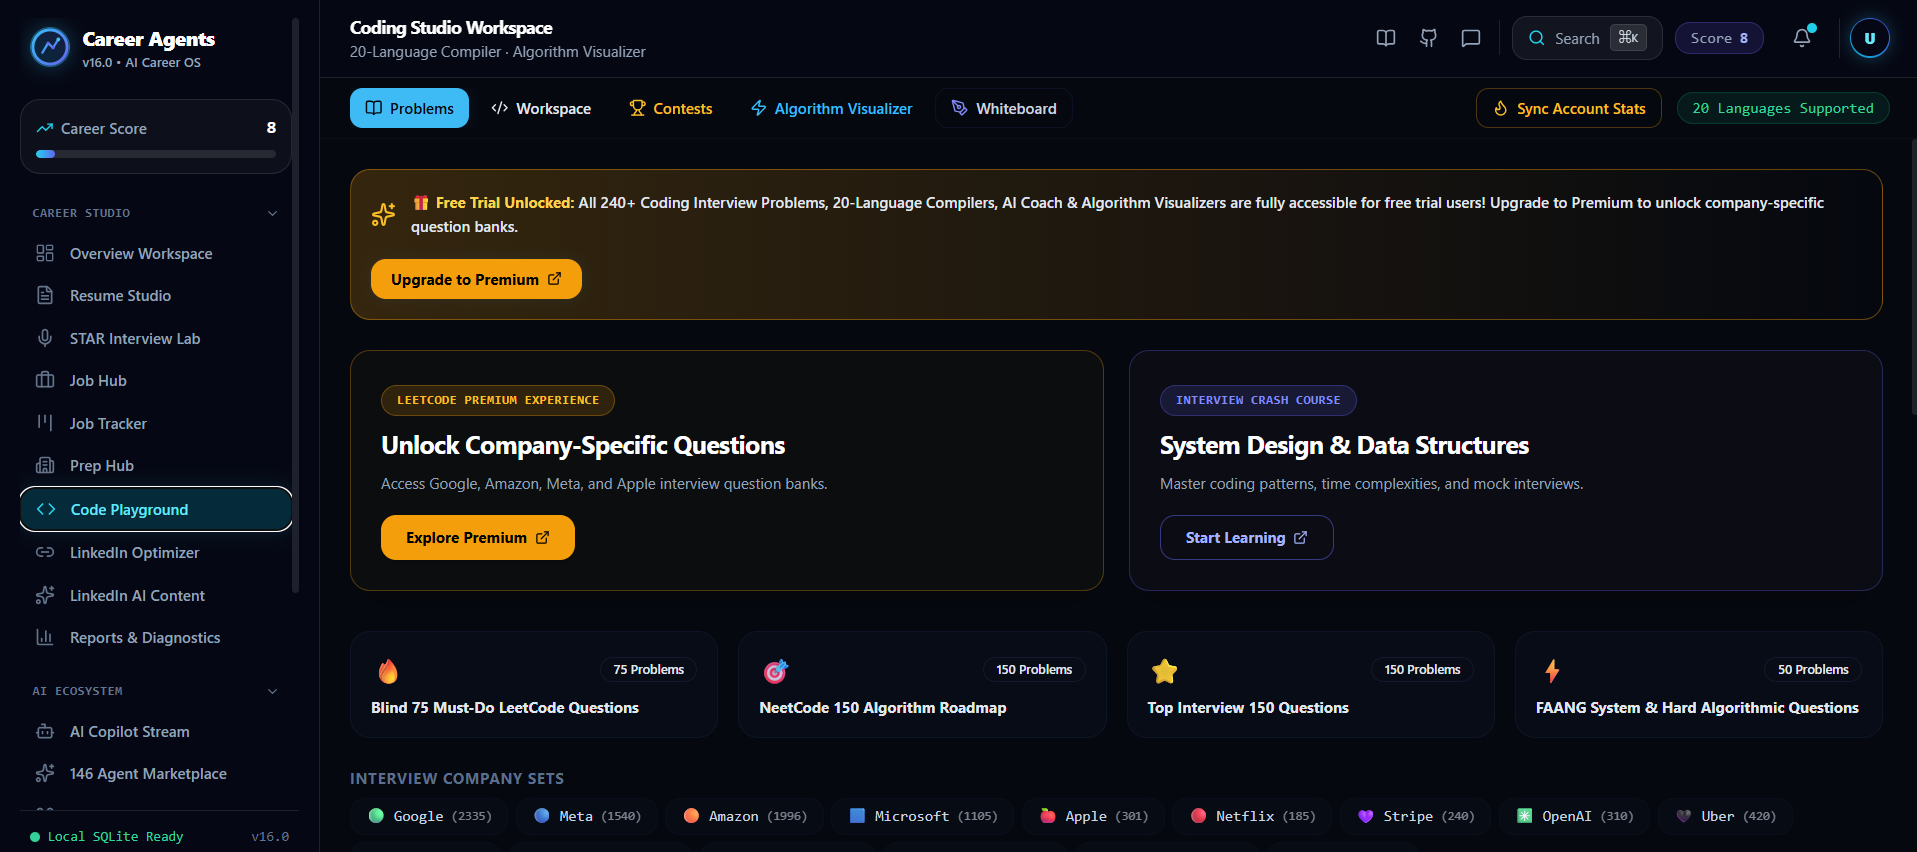Collapse the AI Ecosystem section
This screenshot has height=852, width=1917.
[x=272, y=691]
